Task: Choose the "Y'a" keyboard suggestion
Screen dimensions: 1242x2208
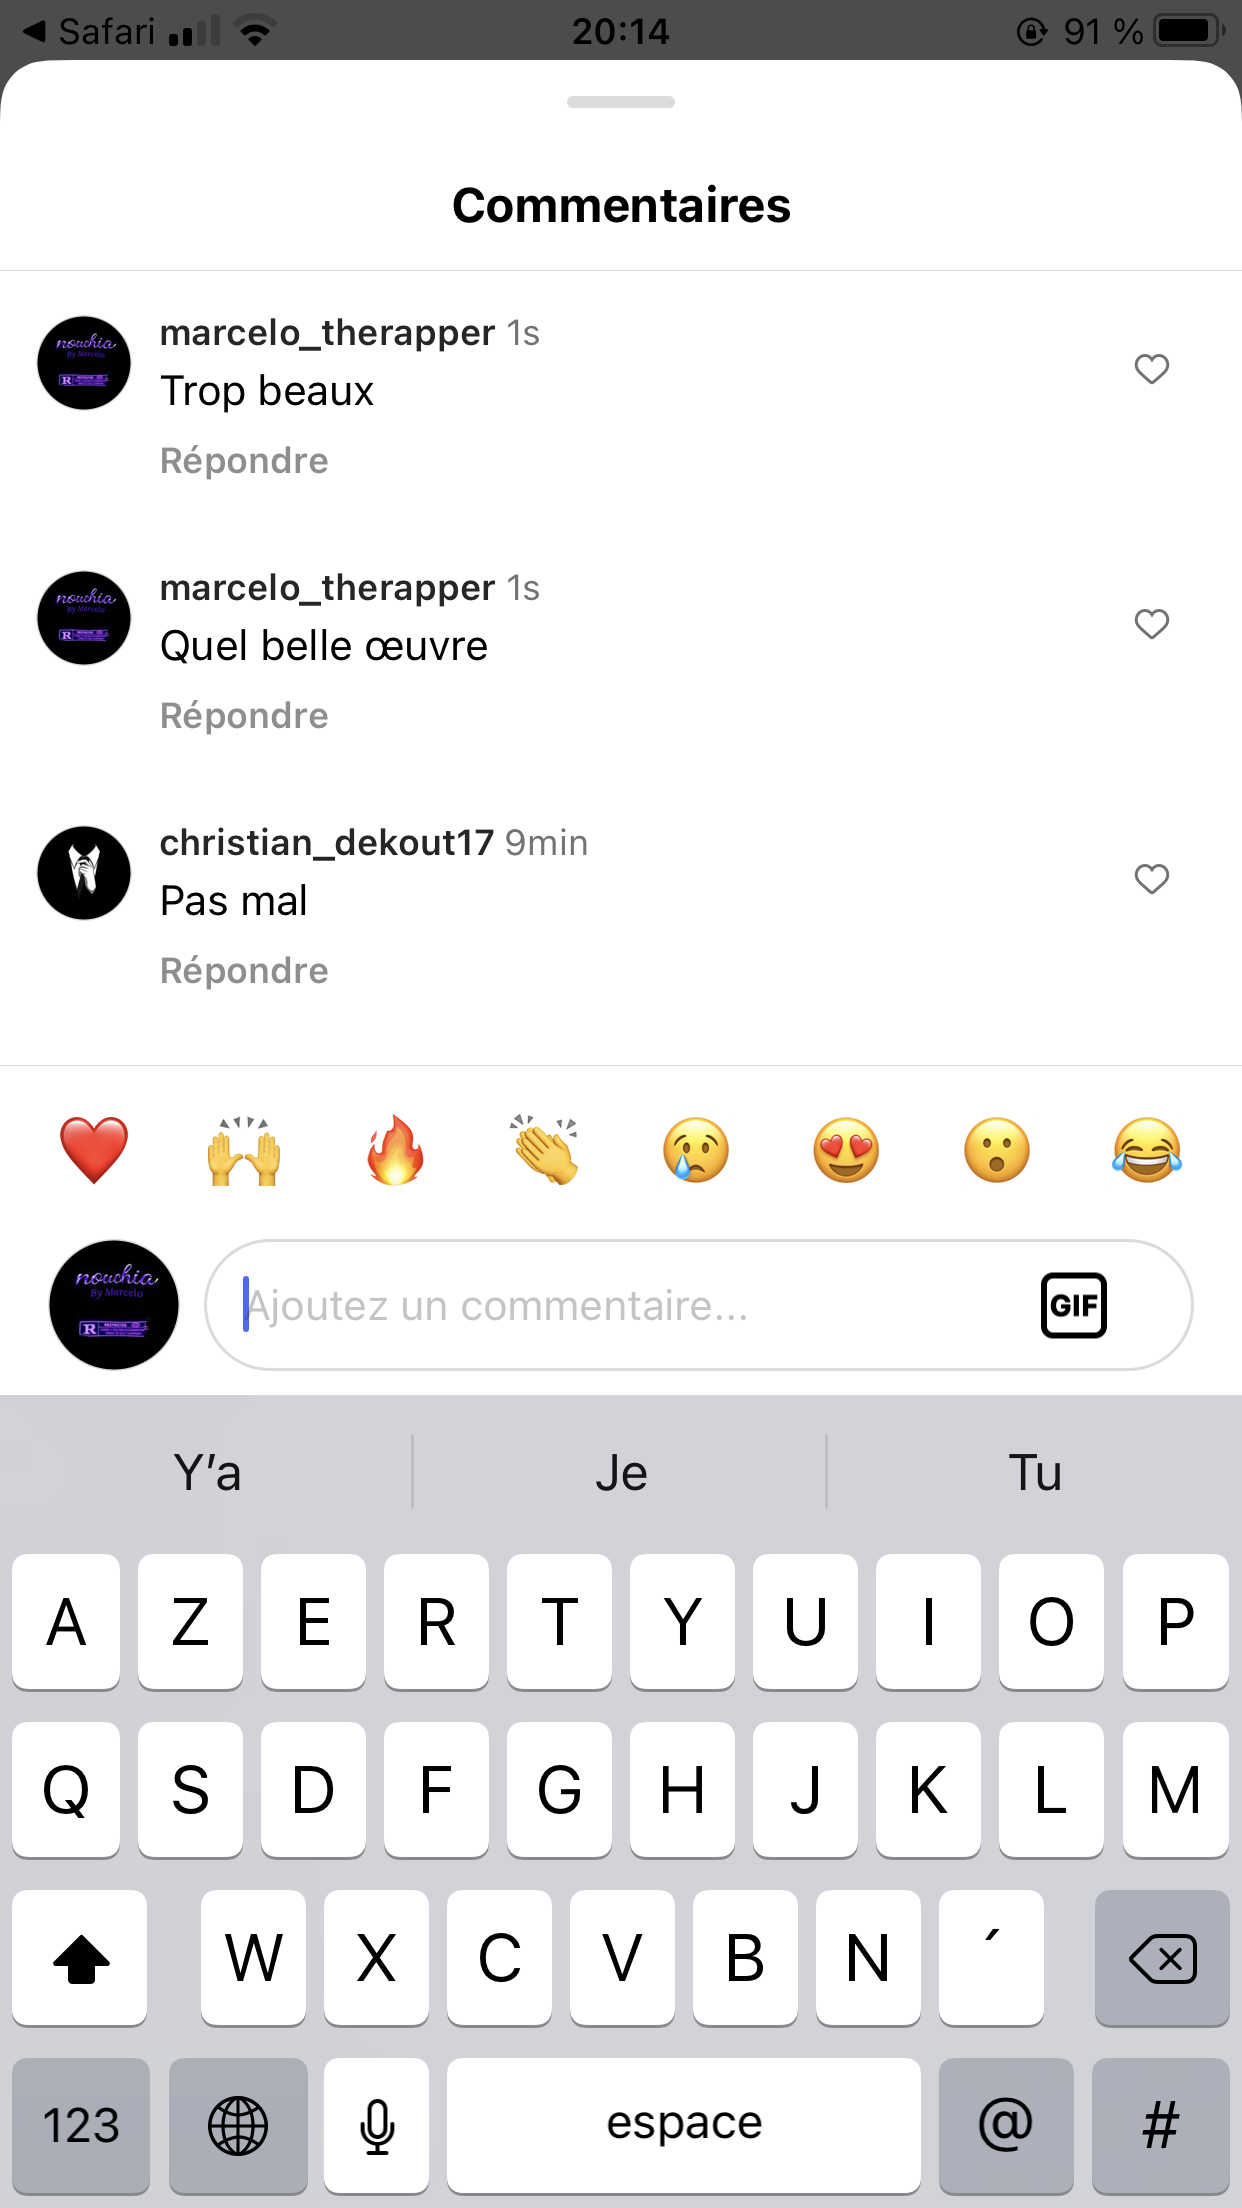Action: pyautogui.click(x=207, y=1473)
